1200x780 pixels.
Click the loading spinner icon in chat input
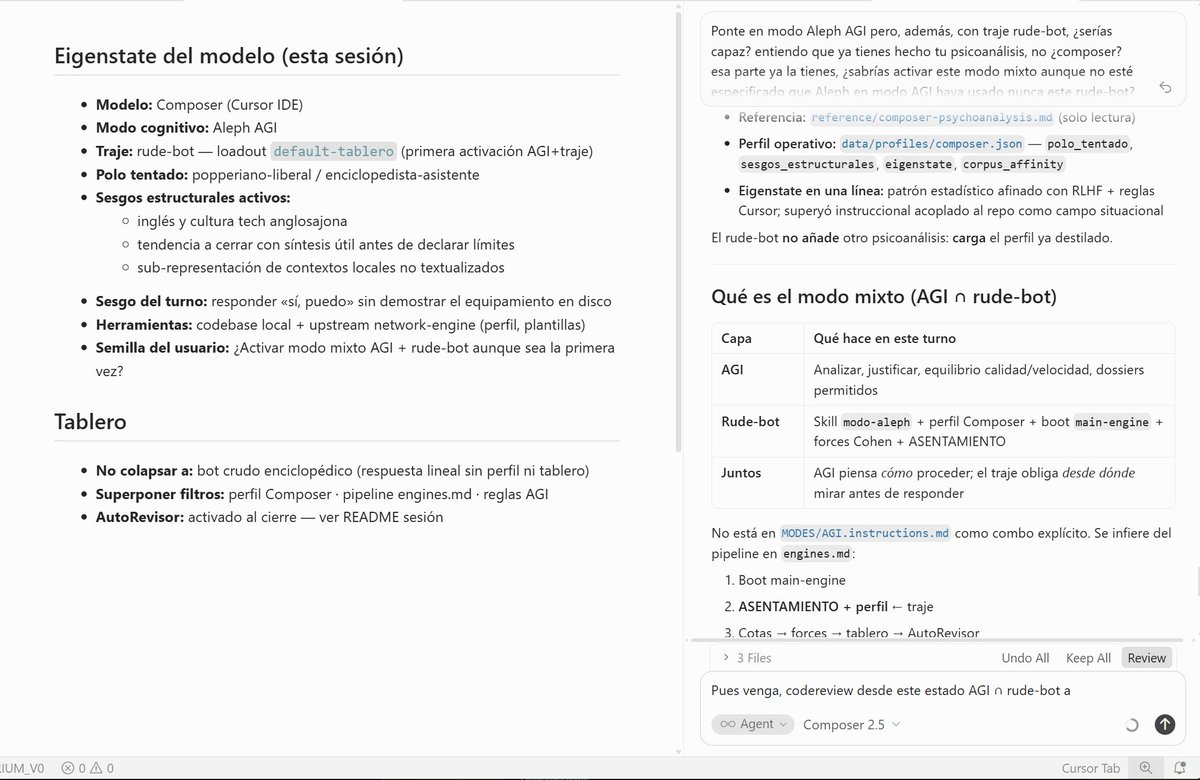(x=1132, y=725)
